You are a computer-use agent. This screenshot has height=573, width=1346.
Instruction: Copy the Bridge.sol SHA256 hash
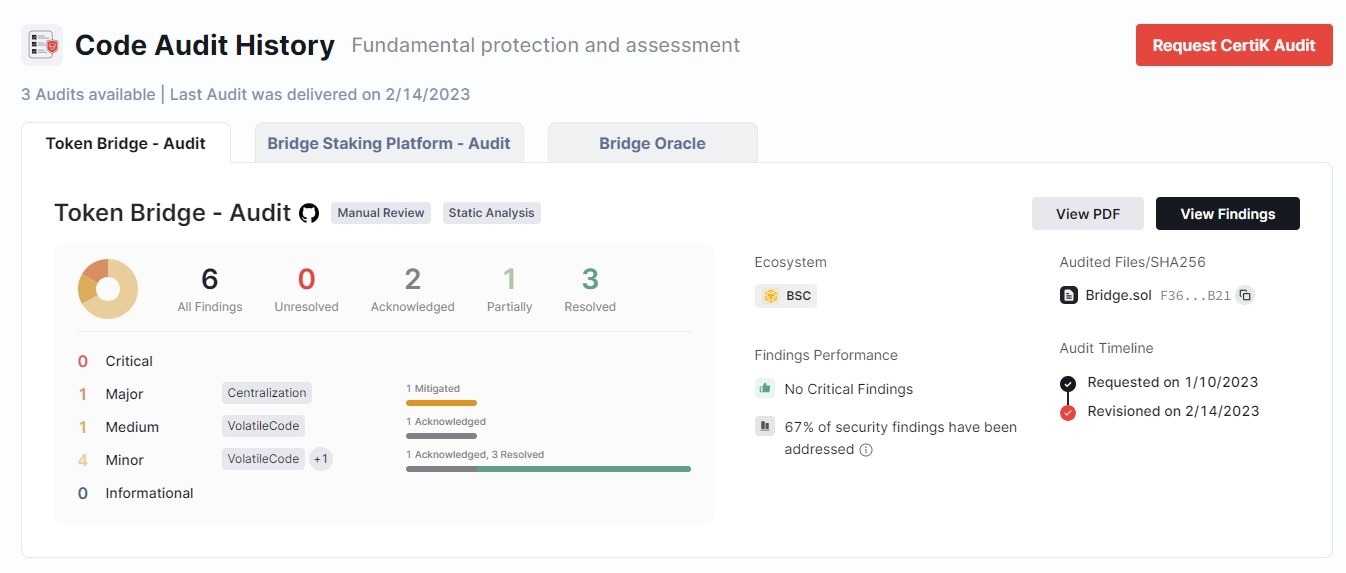tap(1244, 295)
